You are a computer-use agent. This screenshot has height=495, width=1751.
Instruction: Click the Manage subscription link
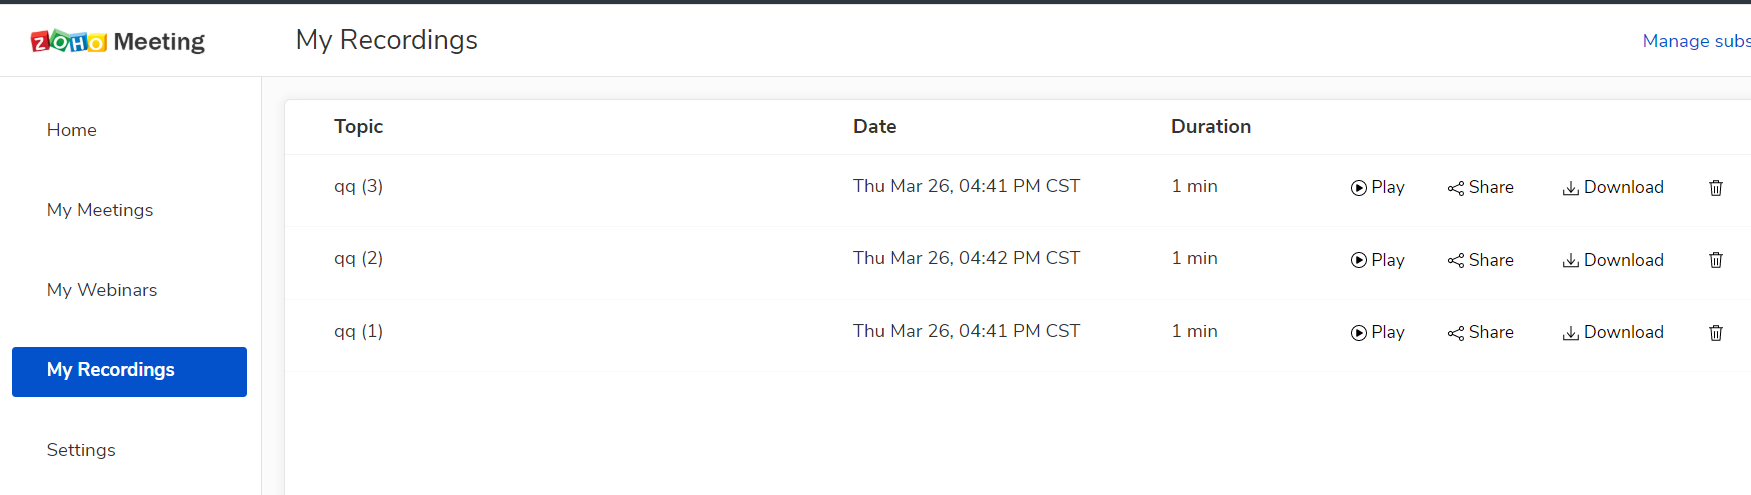point(1696,41)
